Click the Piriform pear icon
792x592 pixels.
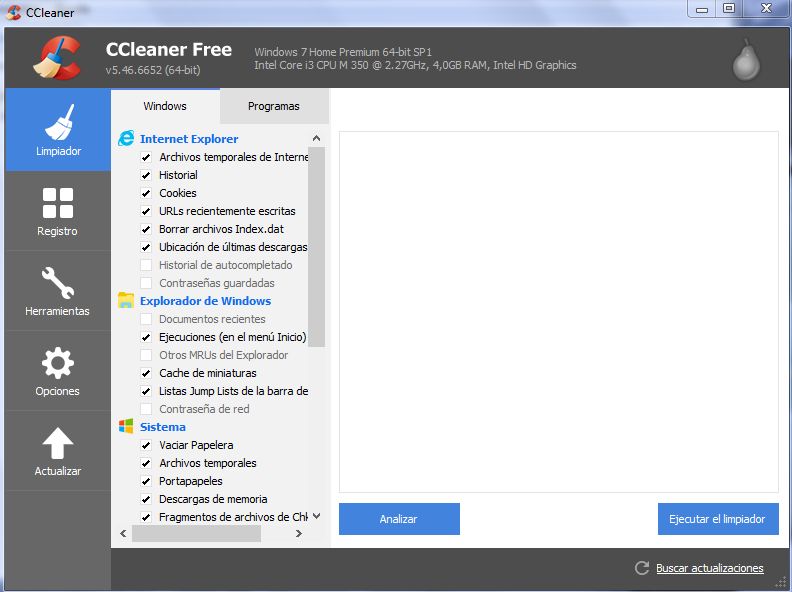[x=746, y=60]
